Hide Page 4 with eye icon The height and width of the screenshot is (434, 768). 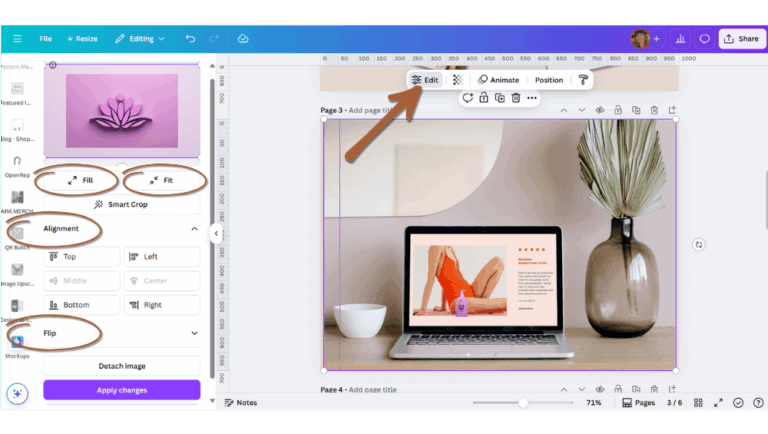click(x=600, y=389)
